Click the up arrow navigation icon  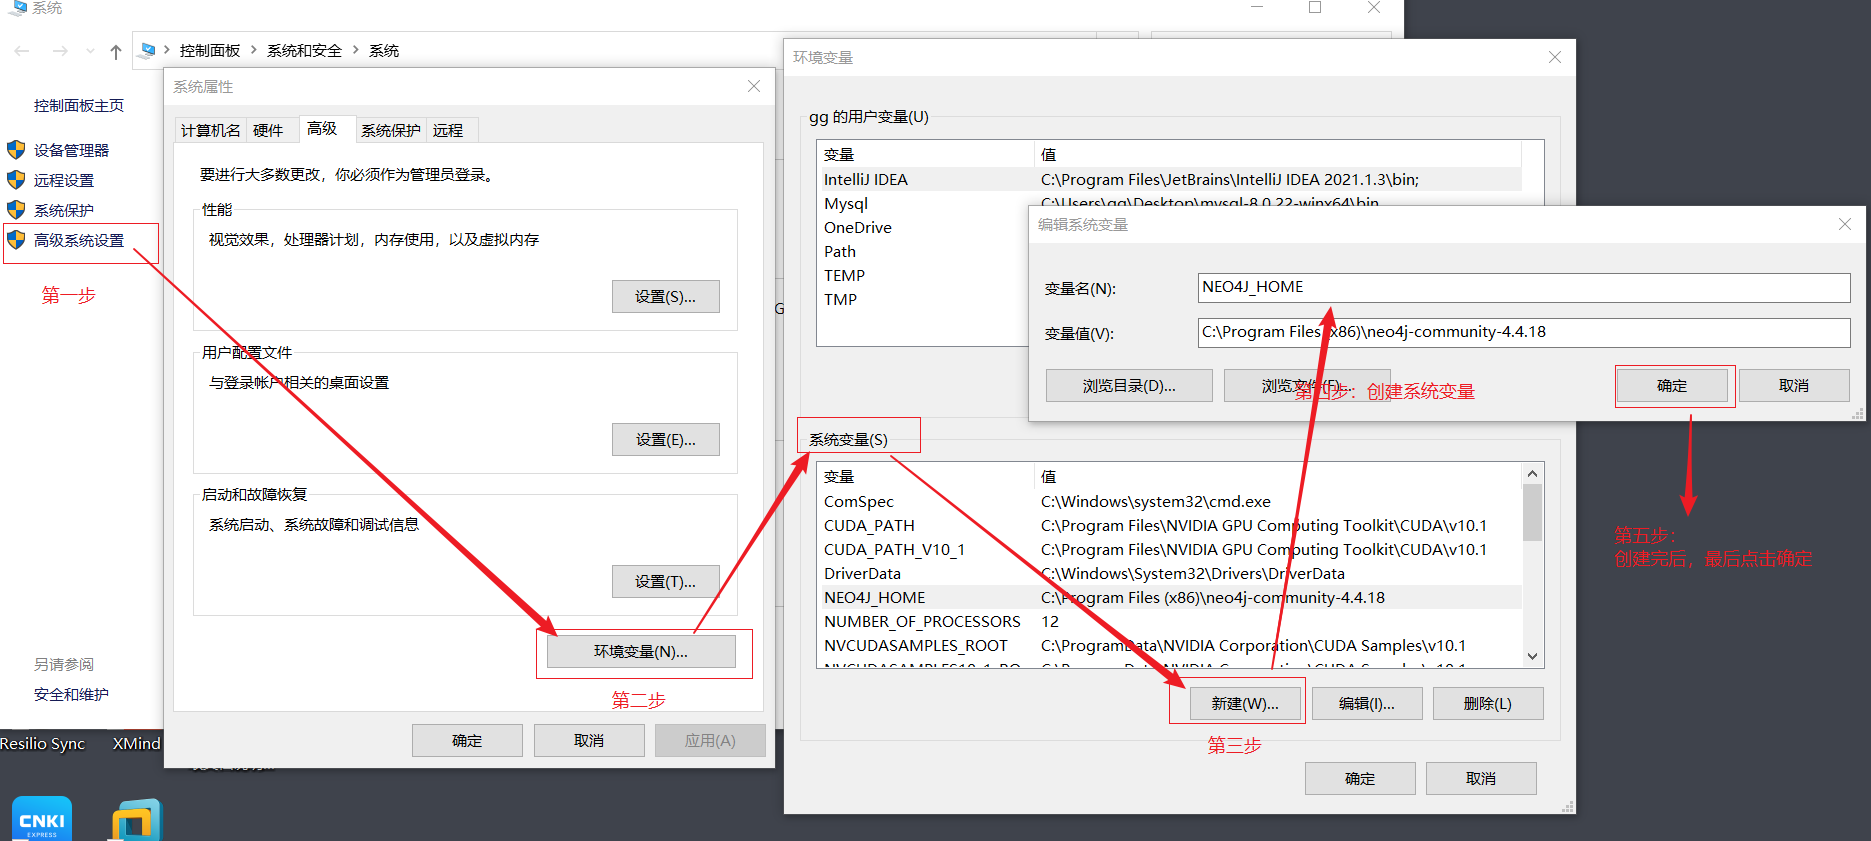click(x=116, y=52)
